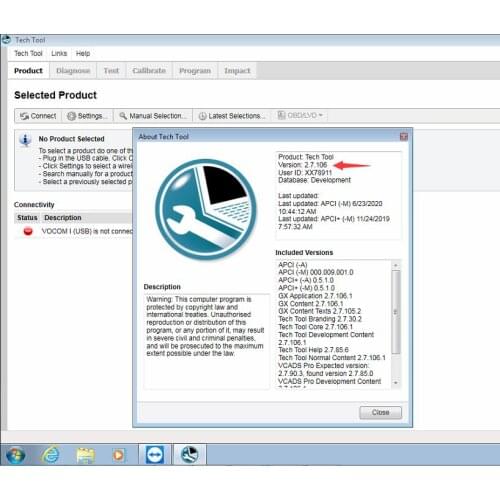Click the Tech Tool taskbar icon
Screen dimensions: 500x500
[x=189, y=455]
